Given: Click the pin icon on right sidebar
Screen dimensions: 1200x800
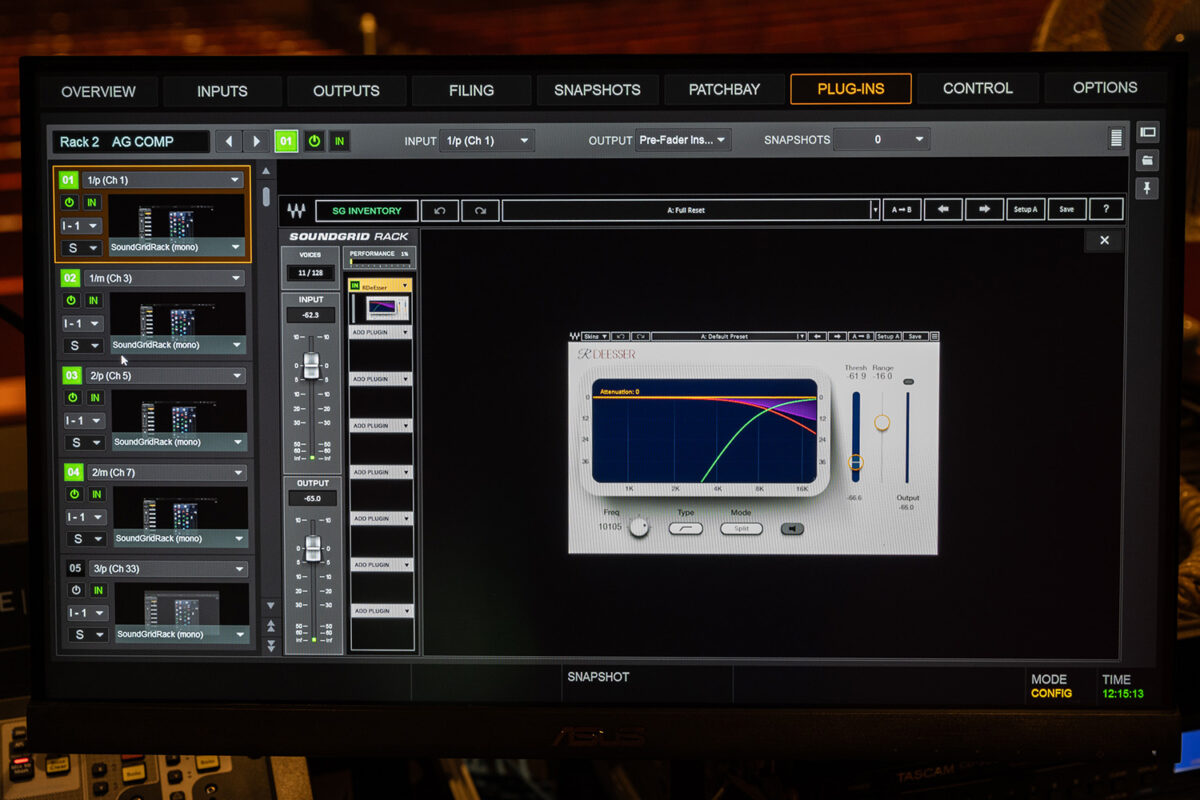Looking at the screenshot, I should (1147, 188).
